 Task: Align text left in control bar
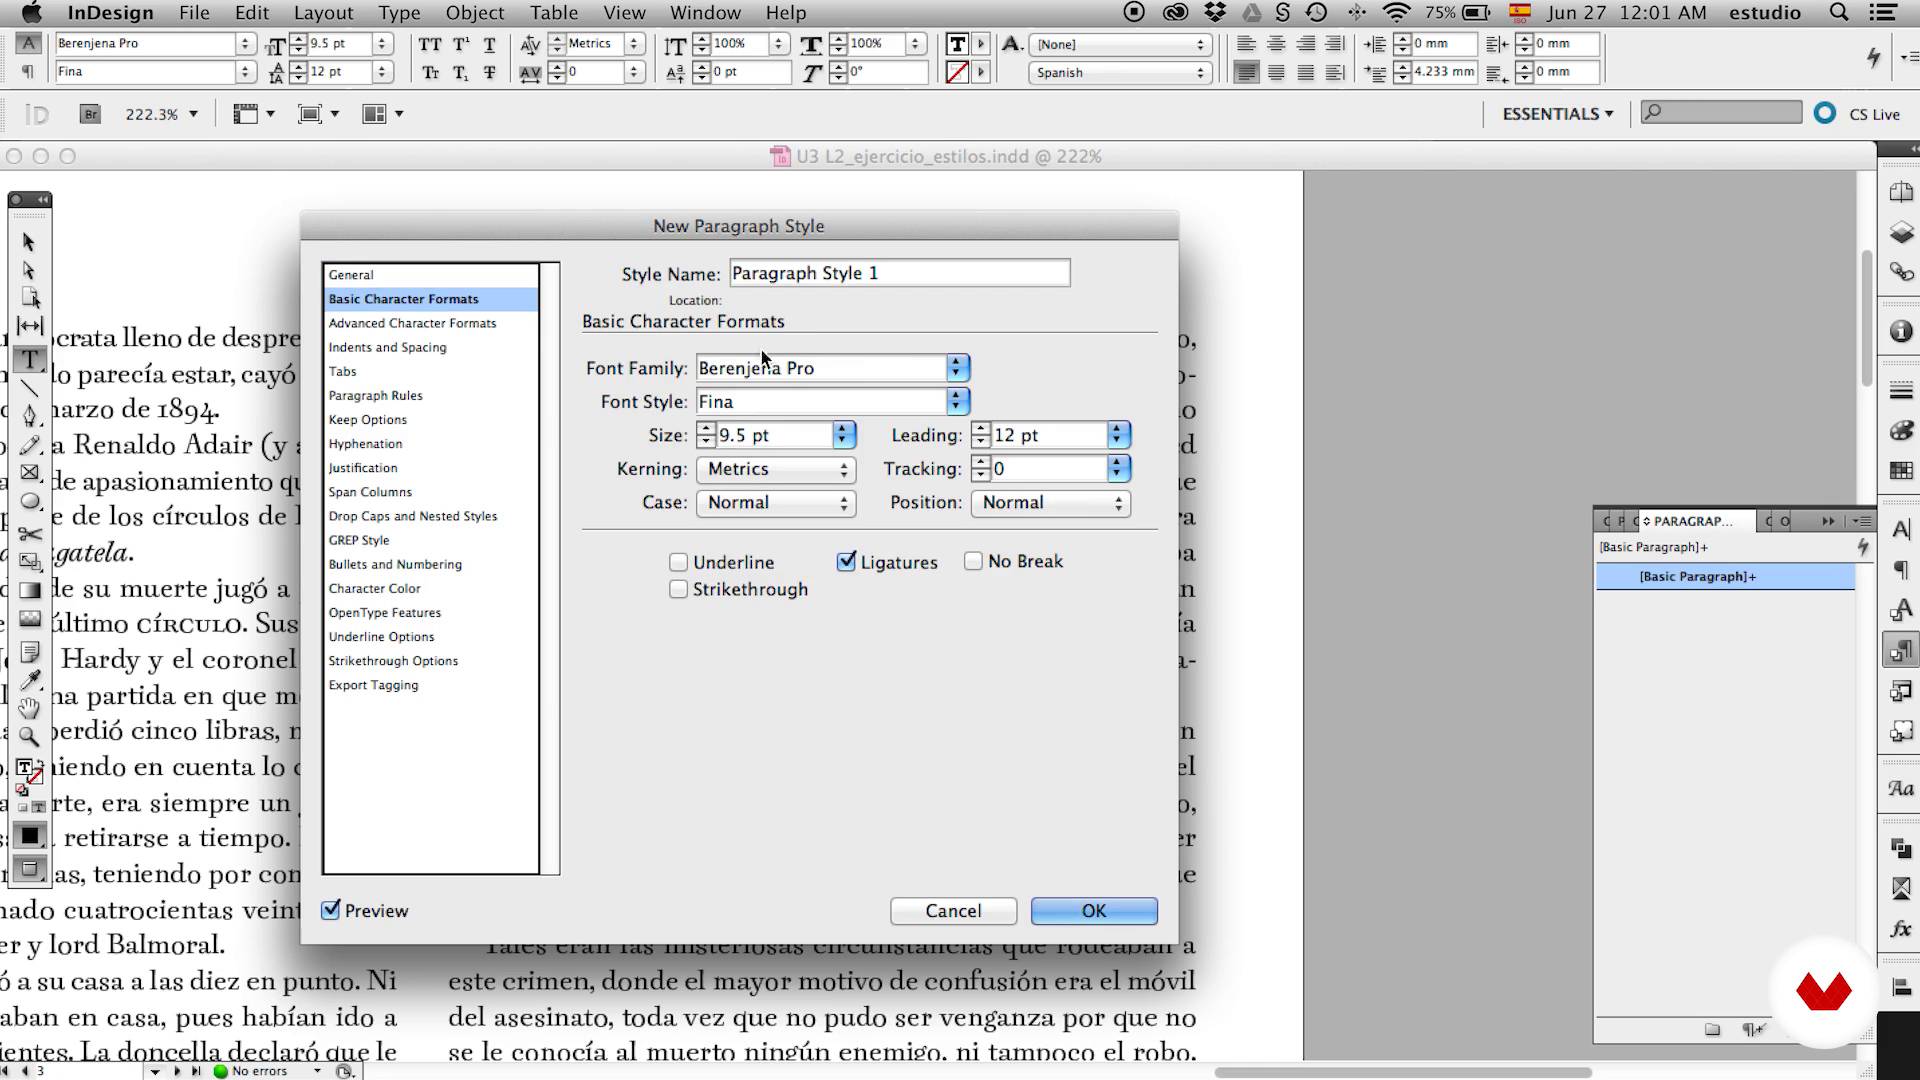pos(1246,44)
